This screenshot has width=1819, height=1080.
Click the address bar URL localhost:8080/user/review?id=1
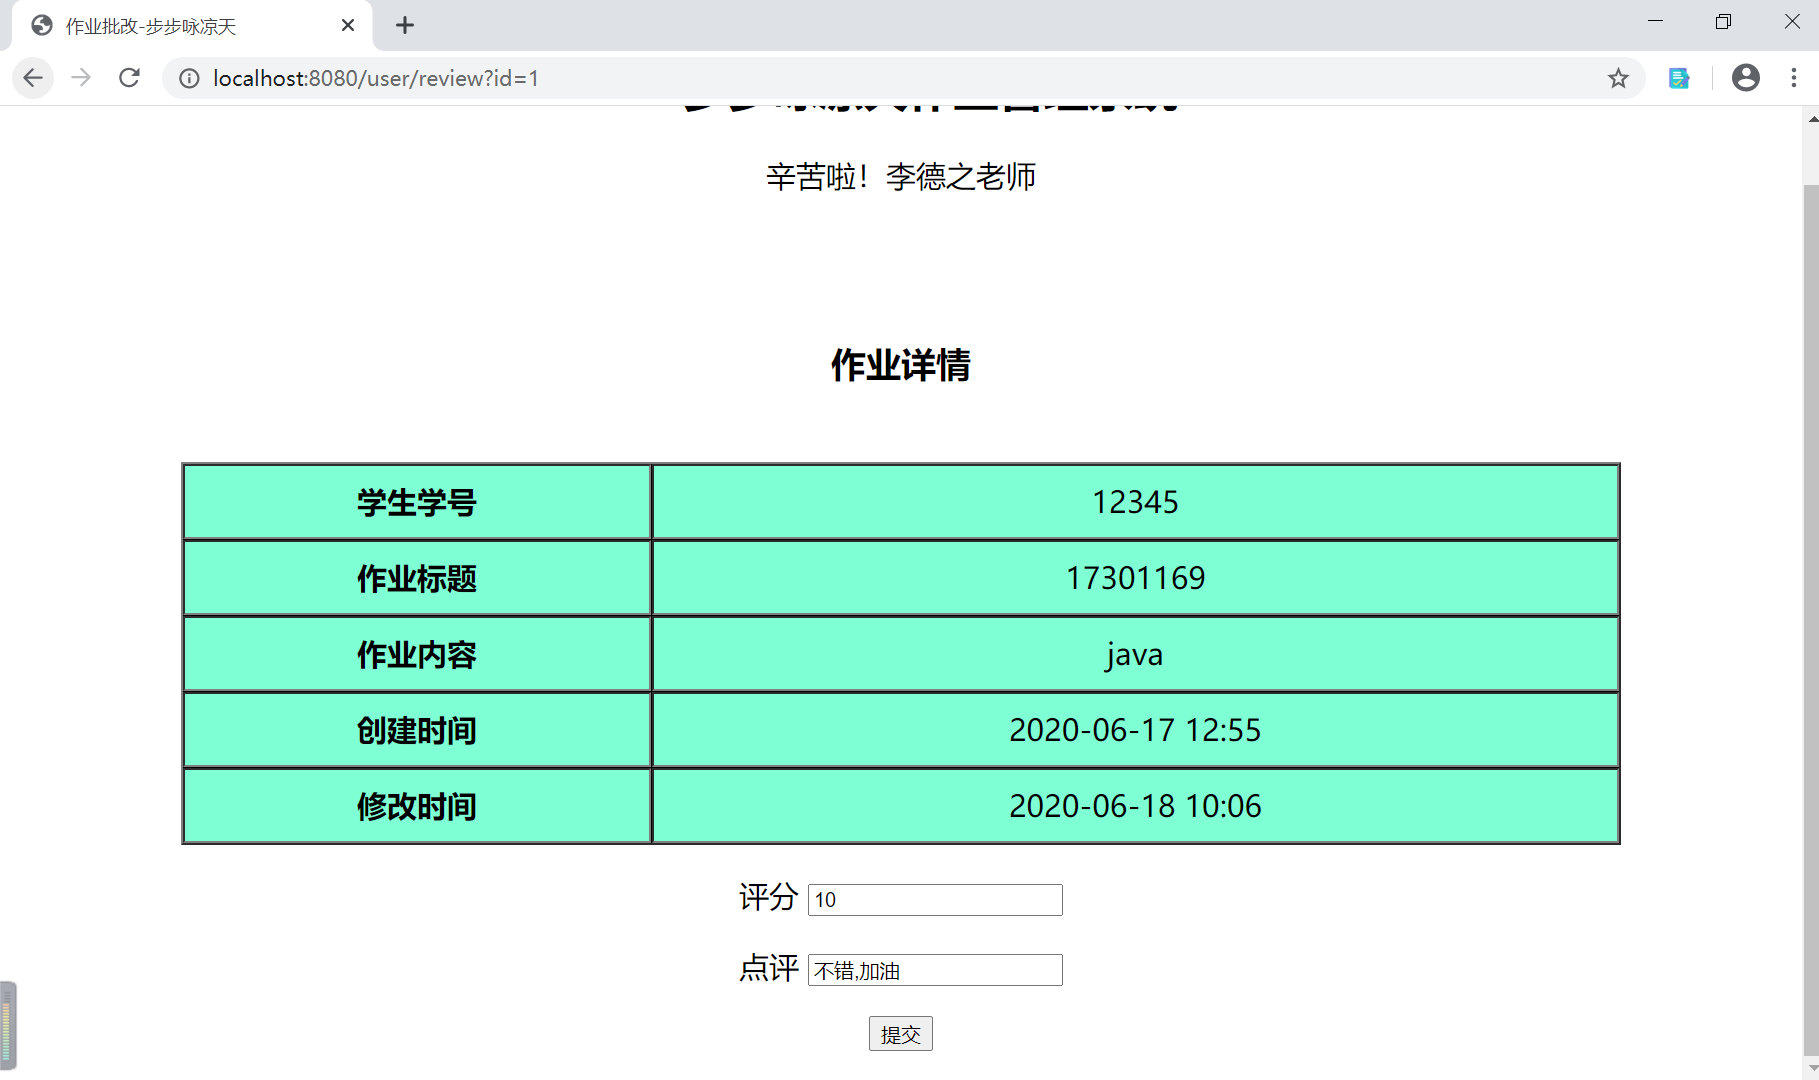pyautogui.click(x=376, y=78)
